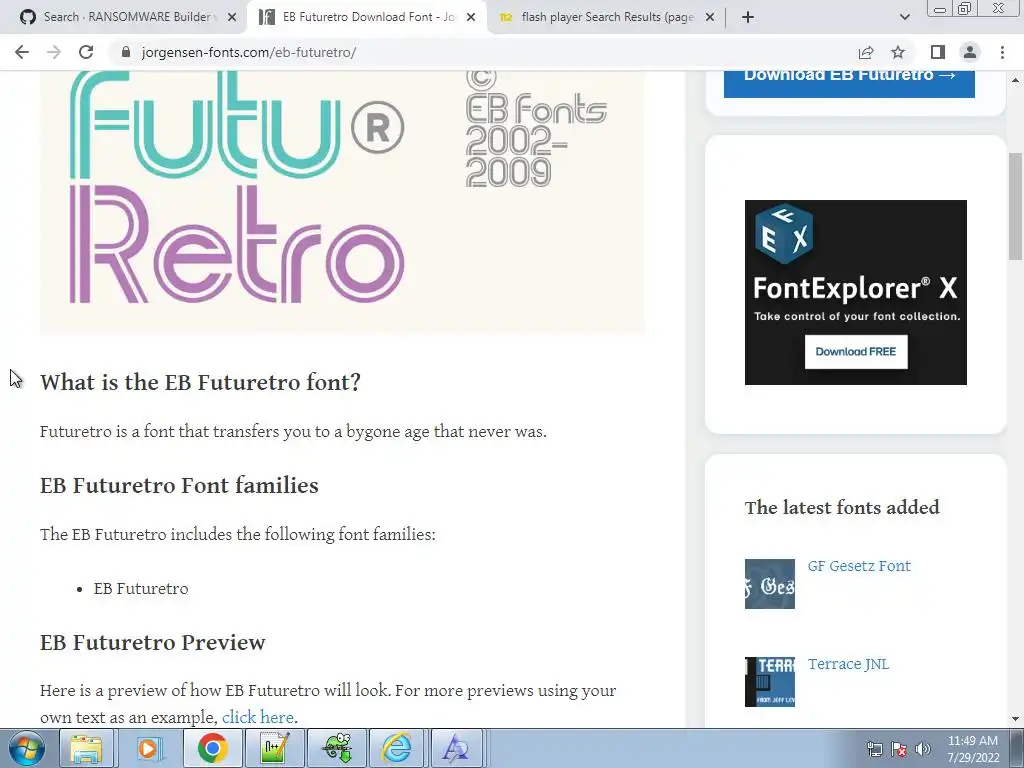Image resolution: width=1024 pixels, height=768 pixels.
Task: Open the Windows Start menu
Action: (27, 748)
